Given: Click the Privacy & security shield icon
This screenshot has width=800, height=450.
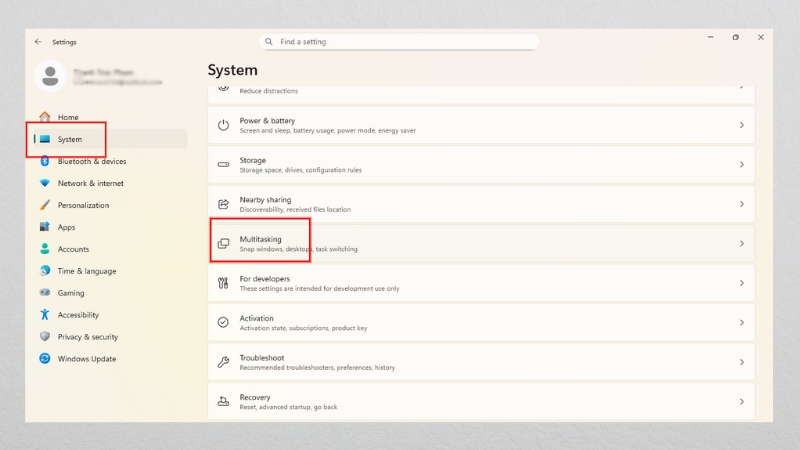Looking at the screenshot, I should pos(45,336).
